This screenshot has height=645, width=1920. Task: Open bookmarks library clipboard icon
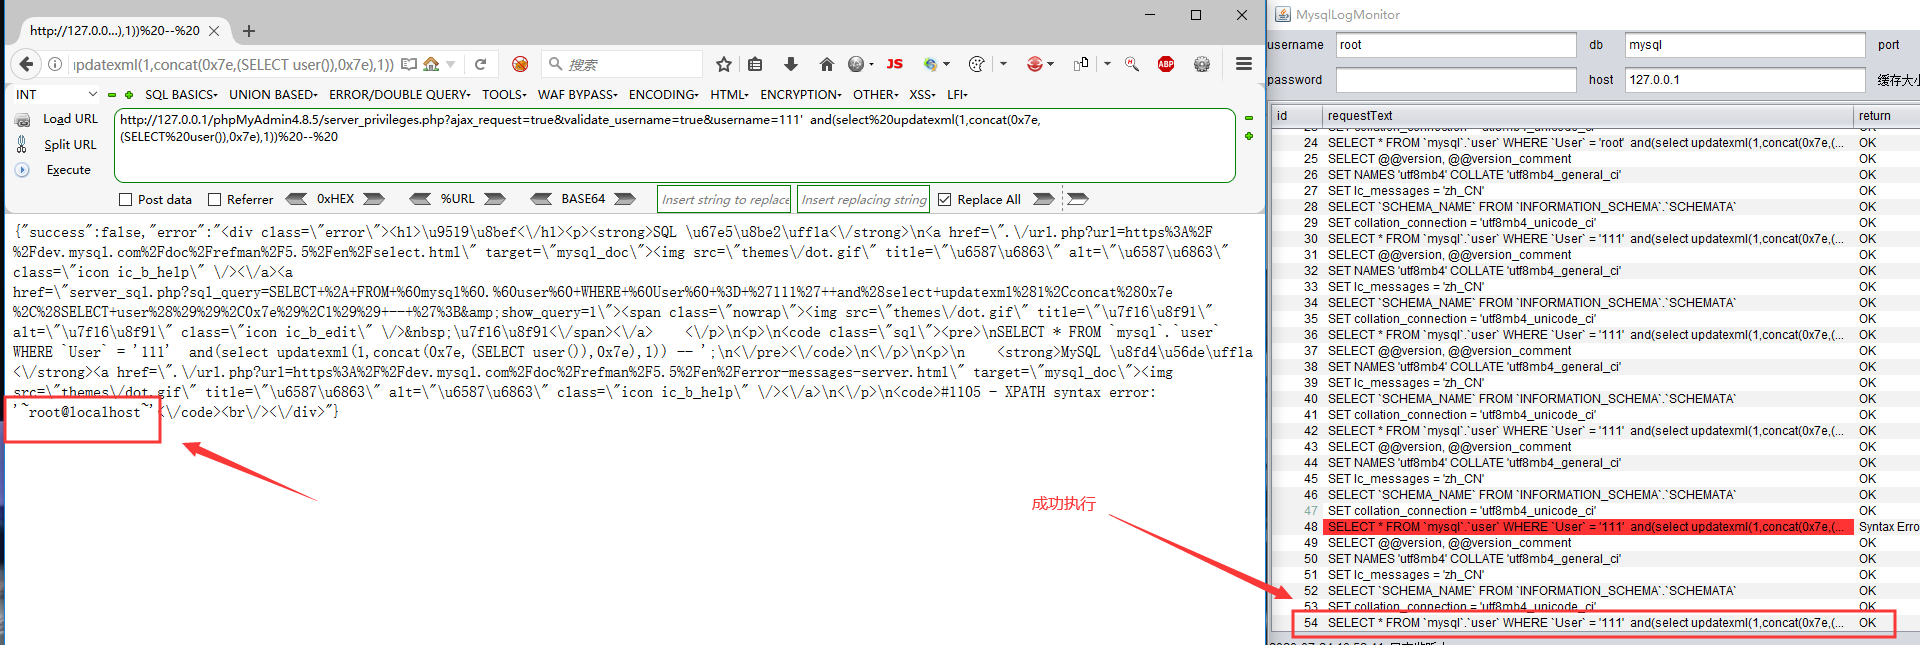755,64
